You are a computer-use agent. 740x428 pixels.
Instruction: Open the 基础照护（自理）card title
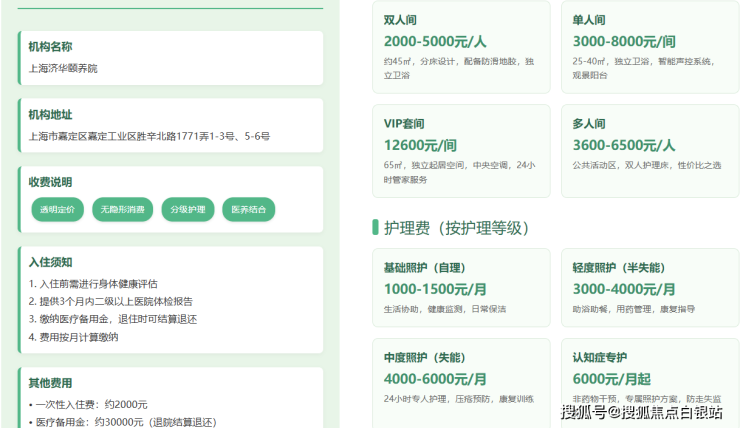pos(425,268)
